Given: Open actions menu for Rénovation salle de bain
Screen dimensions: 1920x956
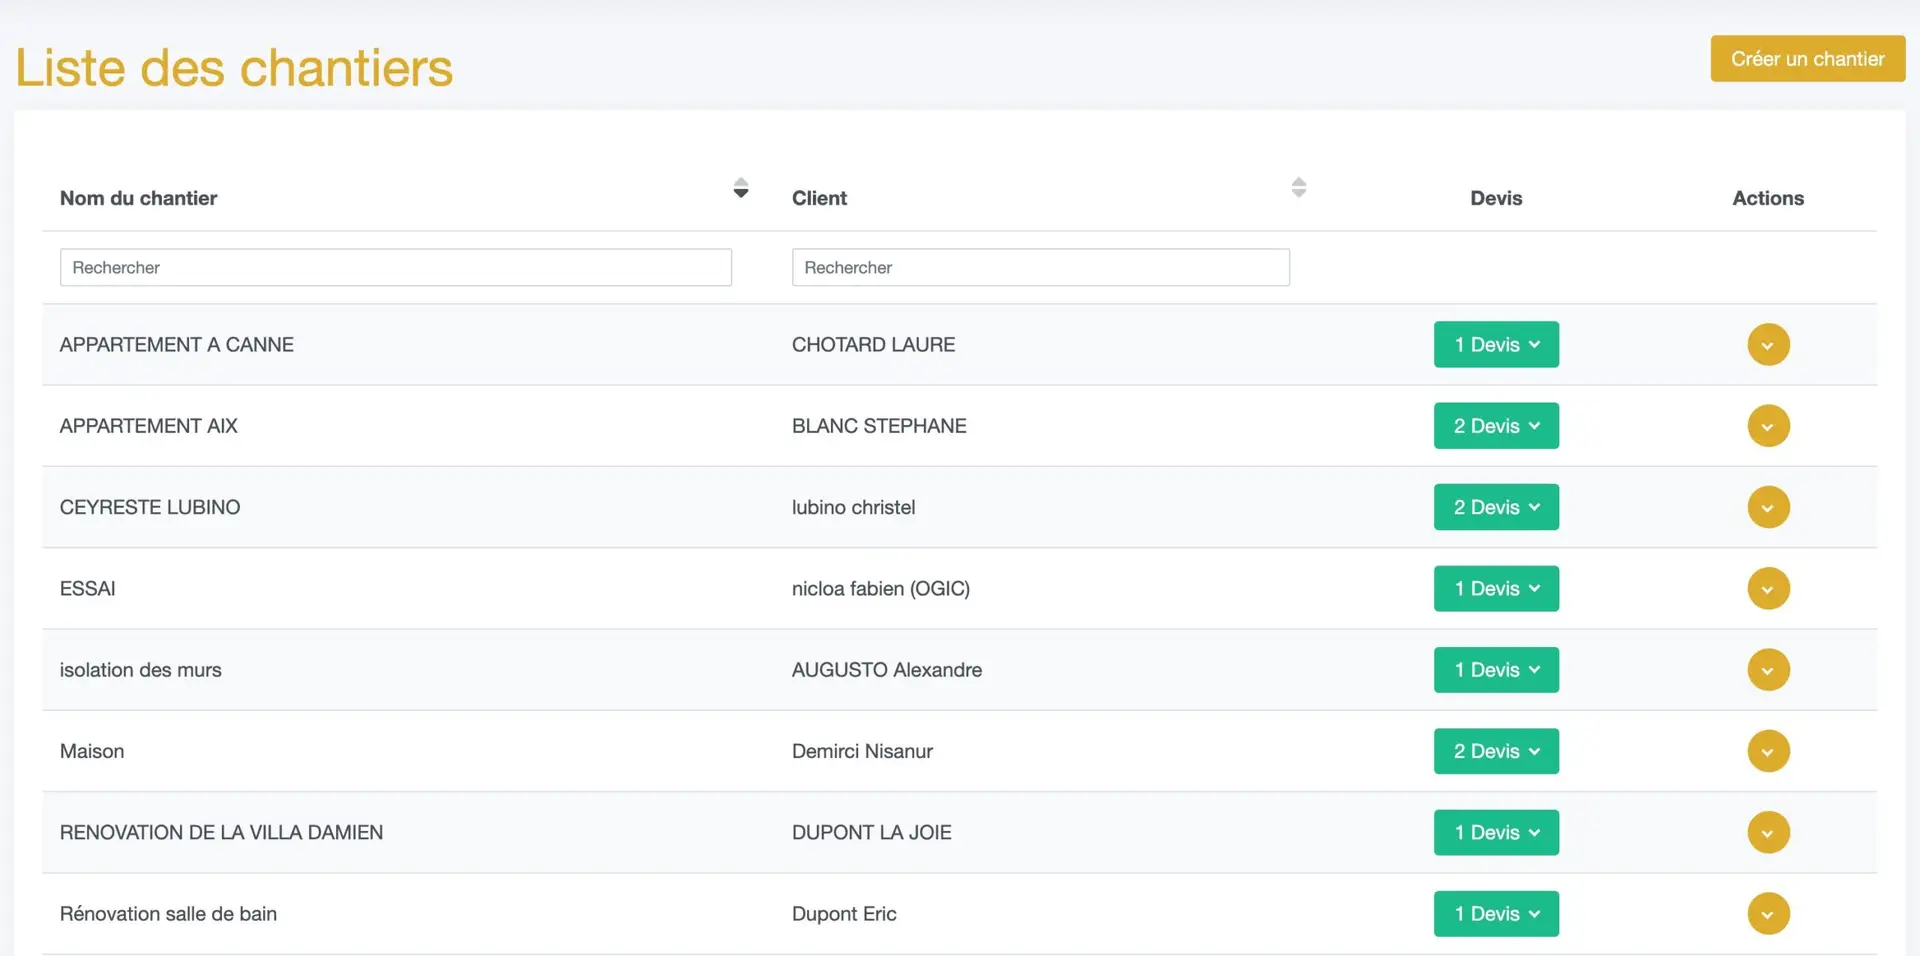Looking at the screenshot, I should [x=1768, y=914].
